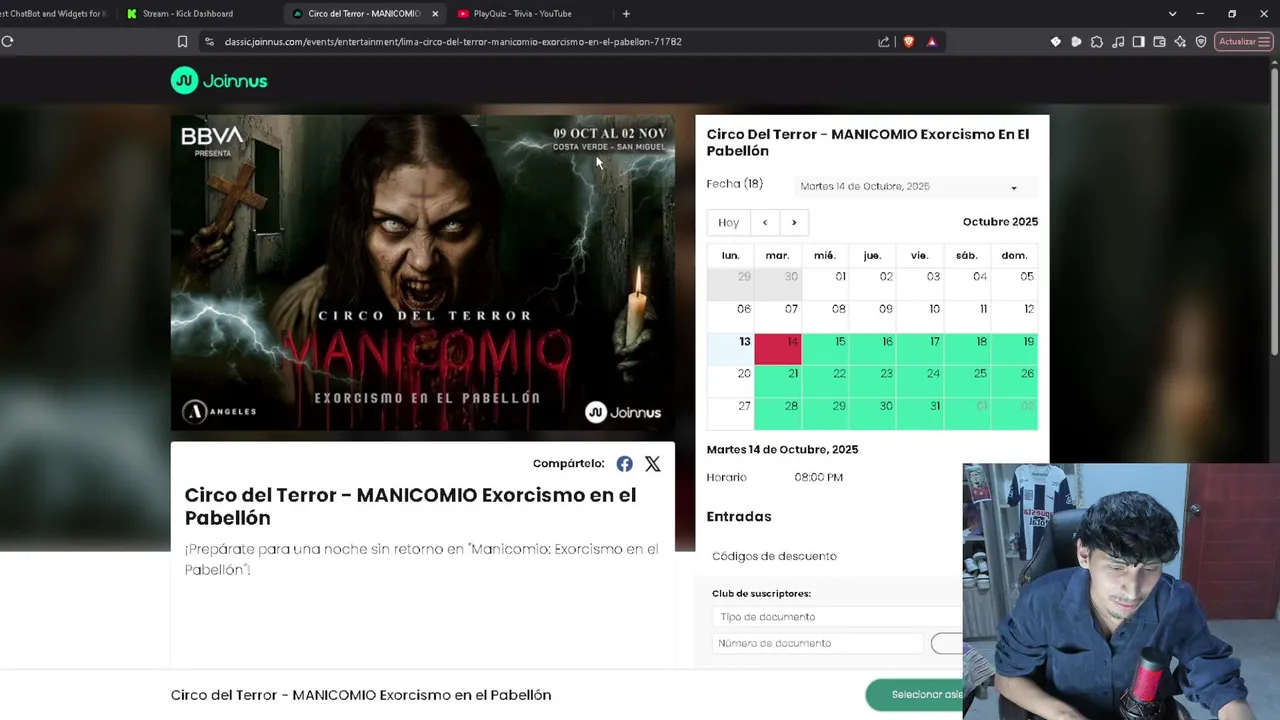Image resolution: width=1280 pixels, height=720 pixels.
Task: Select October 14 in the calendar
Action: [x=778, y=350]
